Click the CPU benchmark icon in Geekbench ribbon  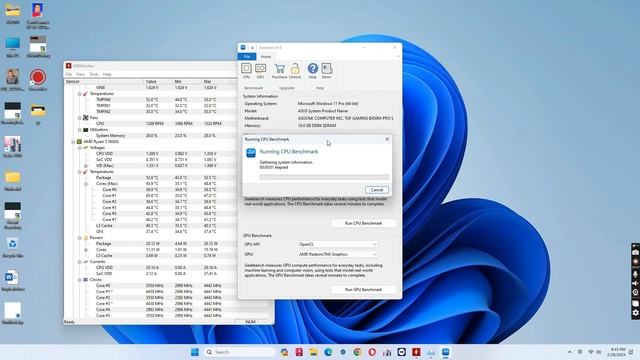[246, 68]
